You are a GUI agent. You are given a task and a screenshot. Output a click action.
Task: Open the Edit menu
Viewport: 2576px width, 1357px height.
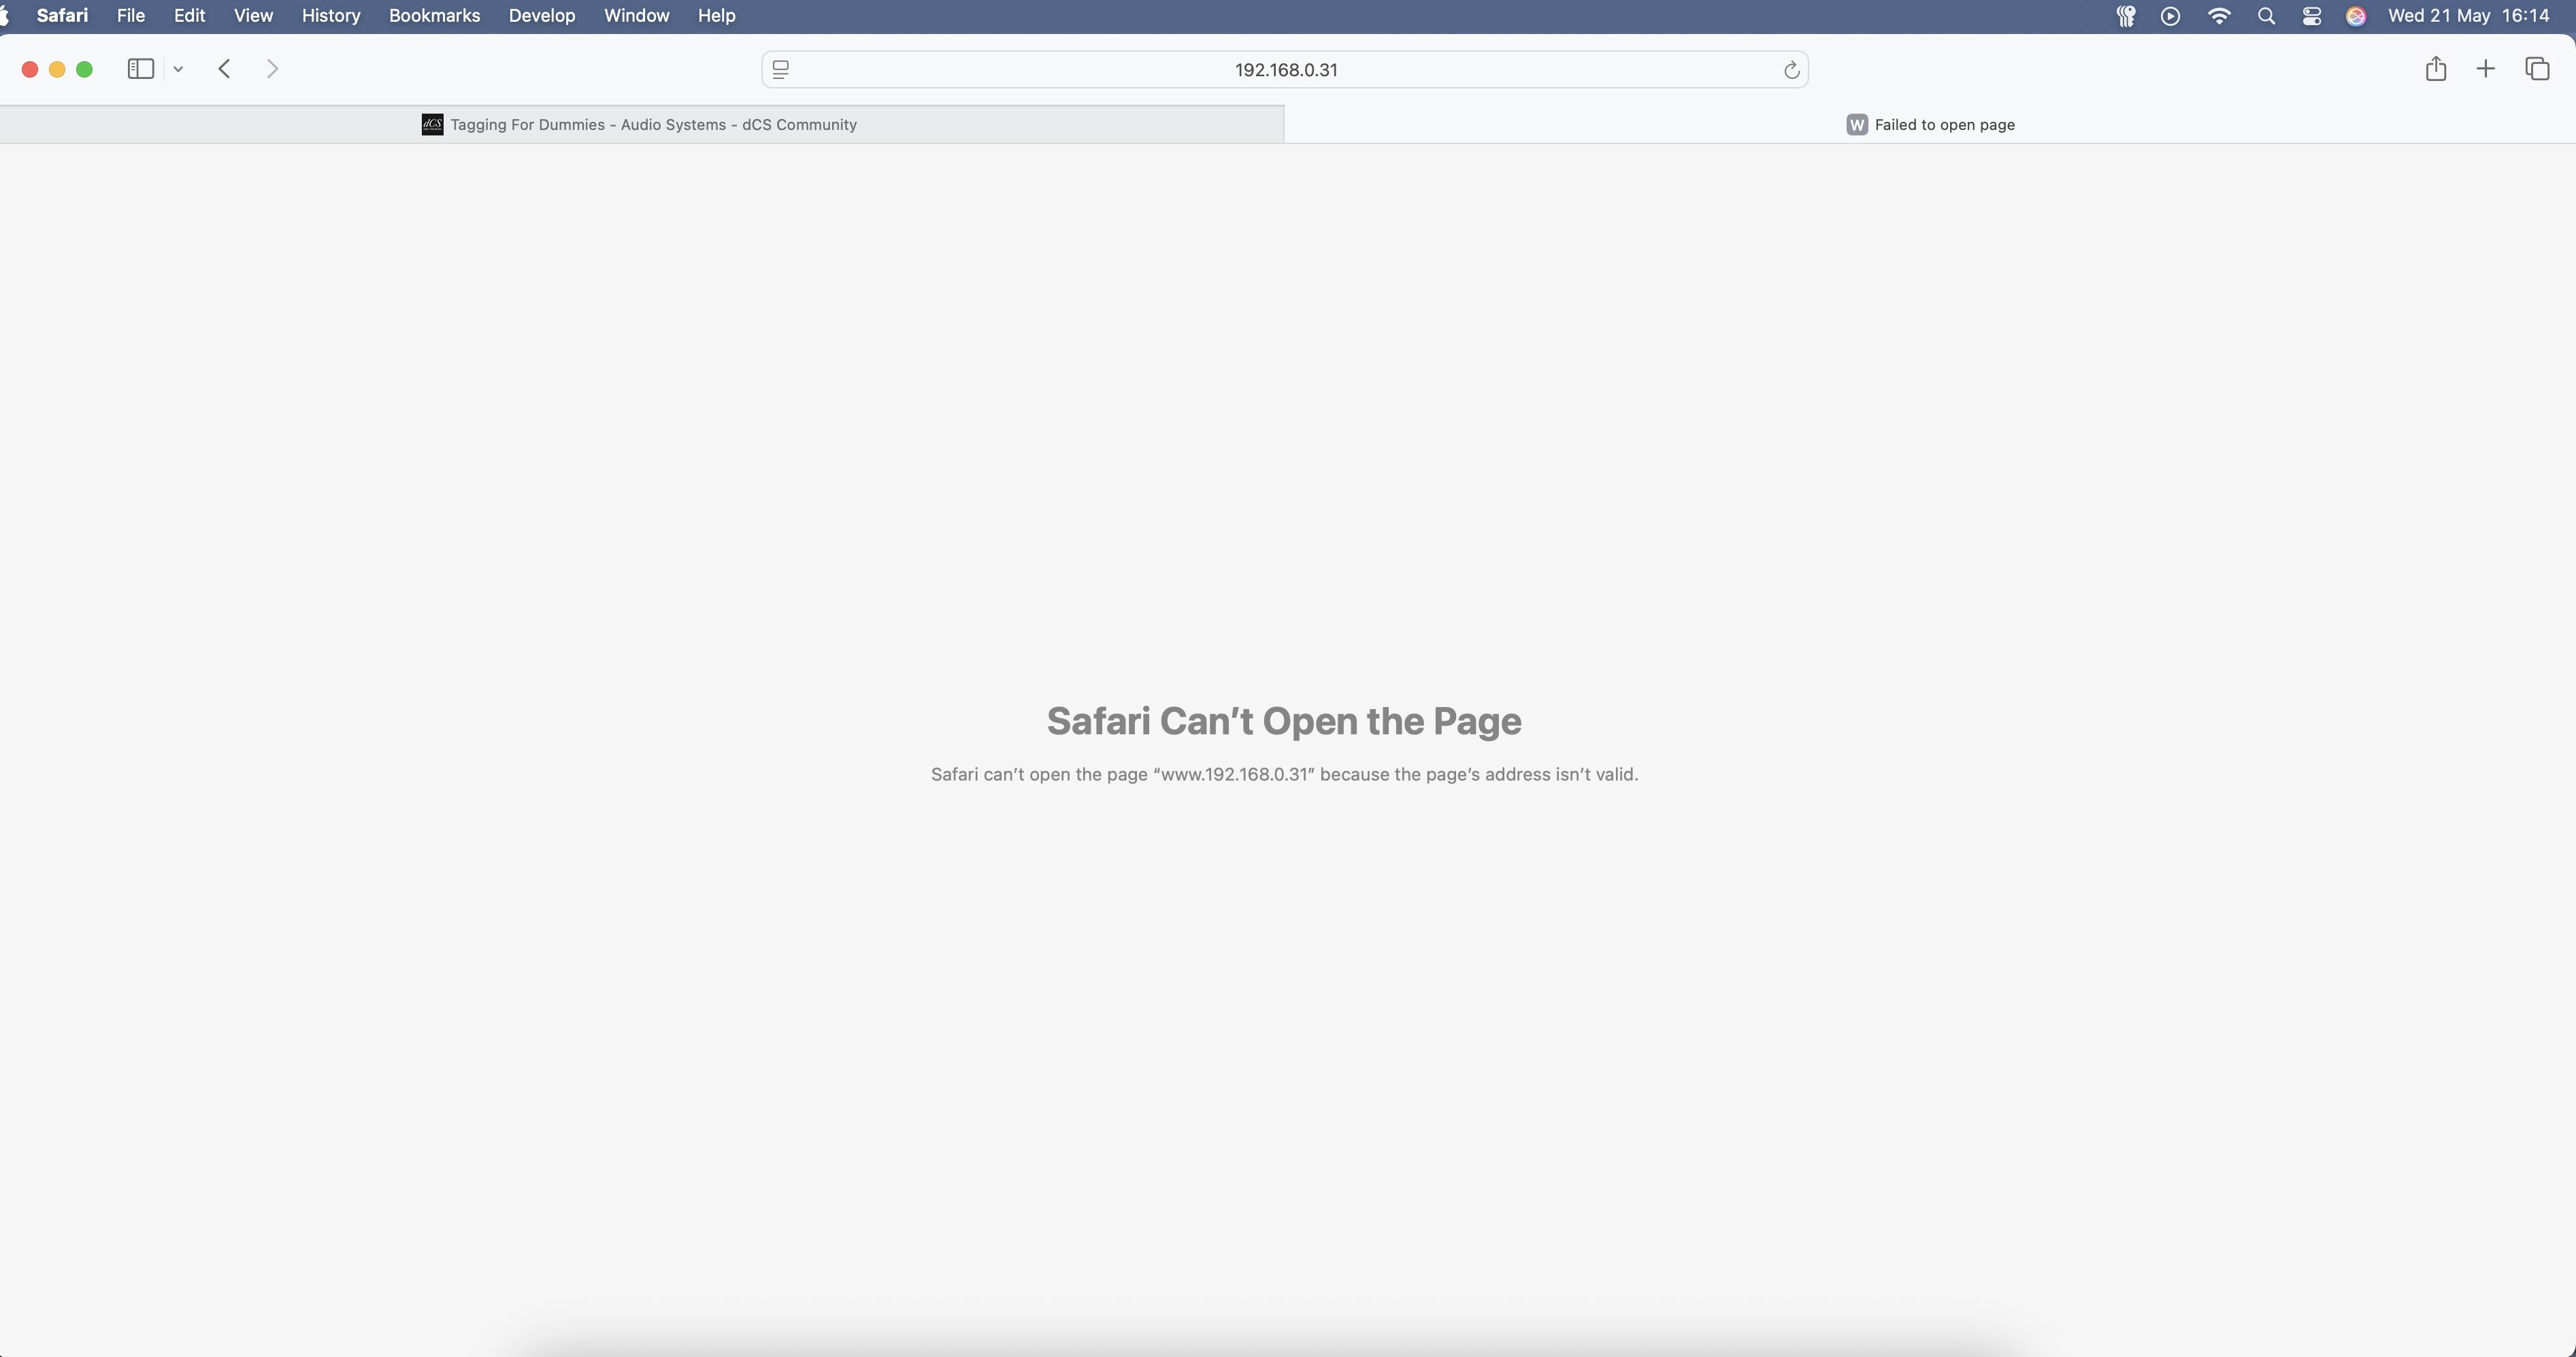click(189, 16)
